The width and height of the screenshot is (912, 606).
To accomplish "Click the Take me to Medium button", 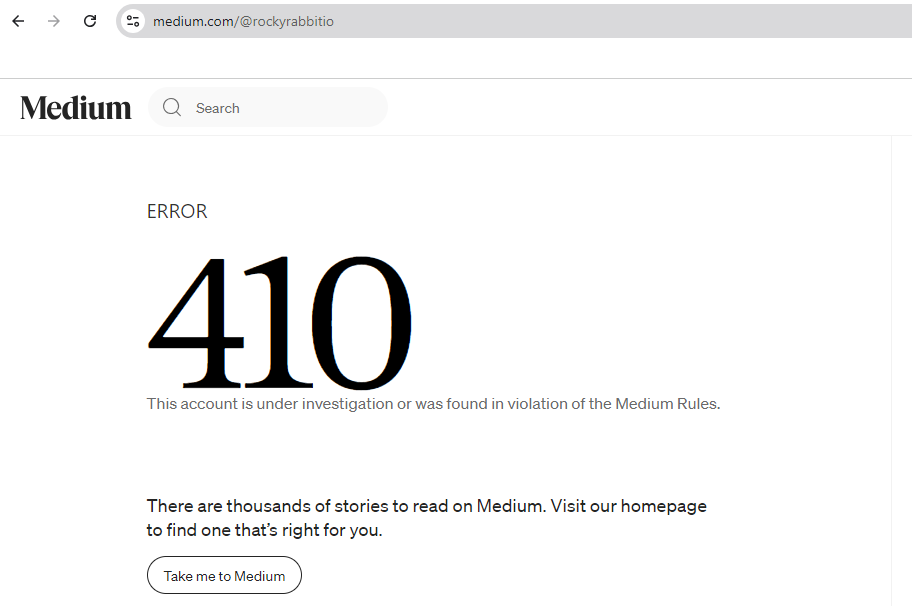I will point(224,575).
